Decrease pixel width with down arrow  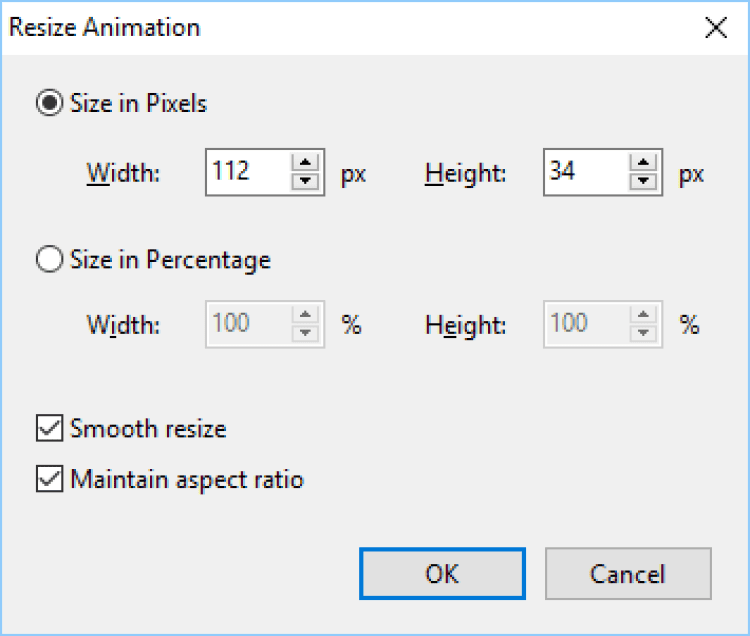[304, 182]
